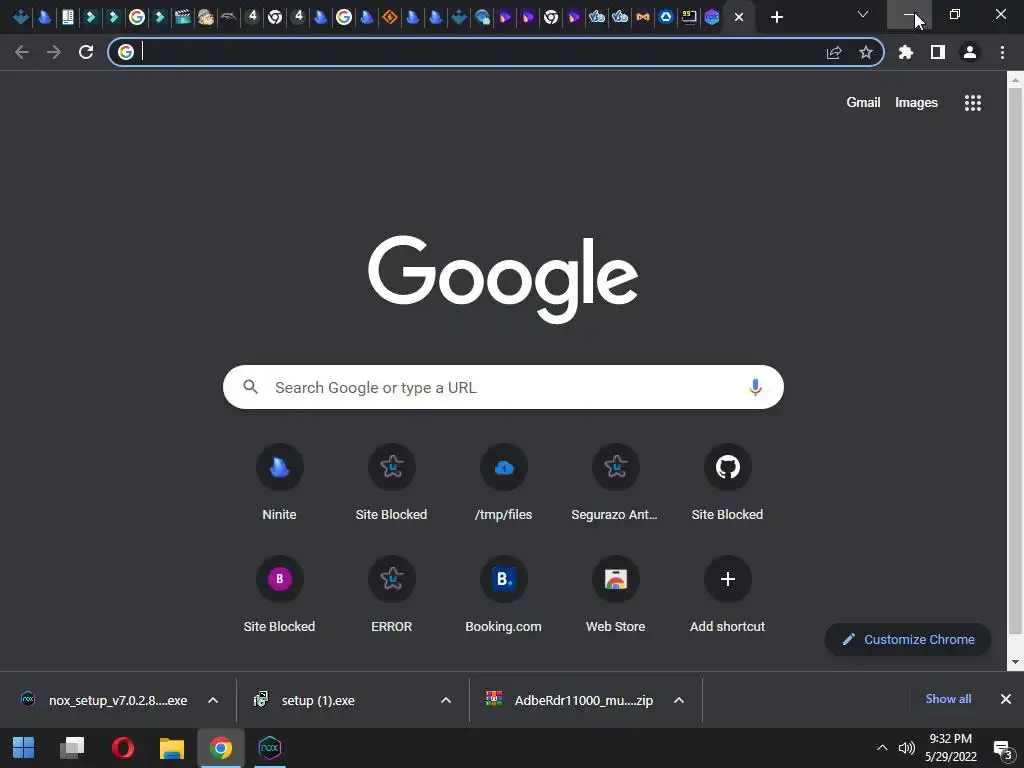Open the Segurazo Ant... shortcut
The height and width of the screenshot is (768, 1024).
615,482
